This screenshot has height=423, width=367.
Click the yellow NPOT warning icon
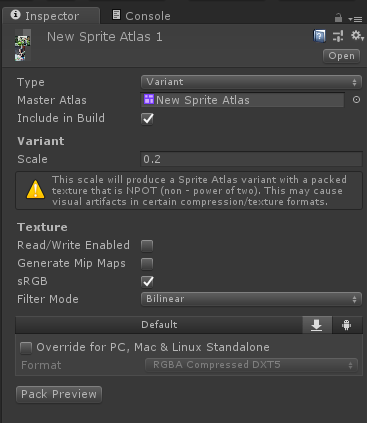pyautogui.click(x=35, y=189)
